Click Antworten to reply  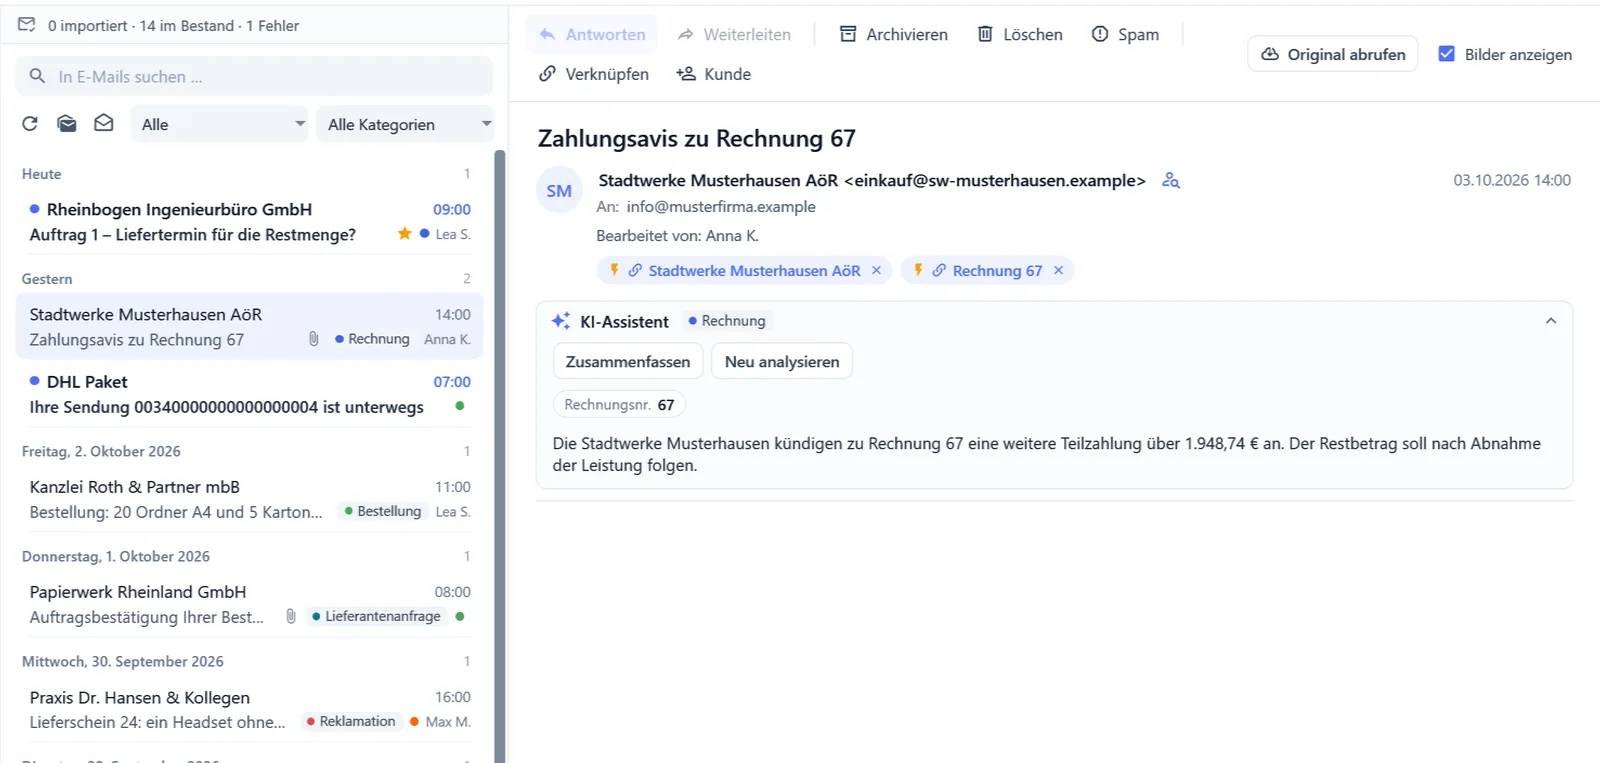tap(592, 34)
